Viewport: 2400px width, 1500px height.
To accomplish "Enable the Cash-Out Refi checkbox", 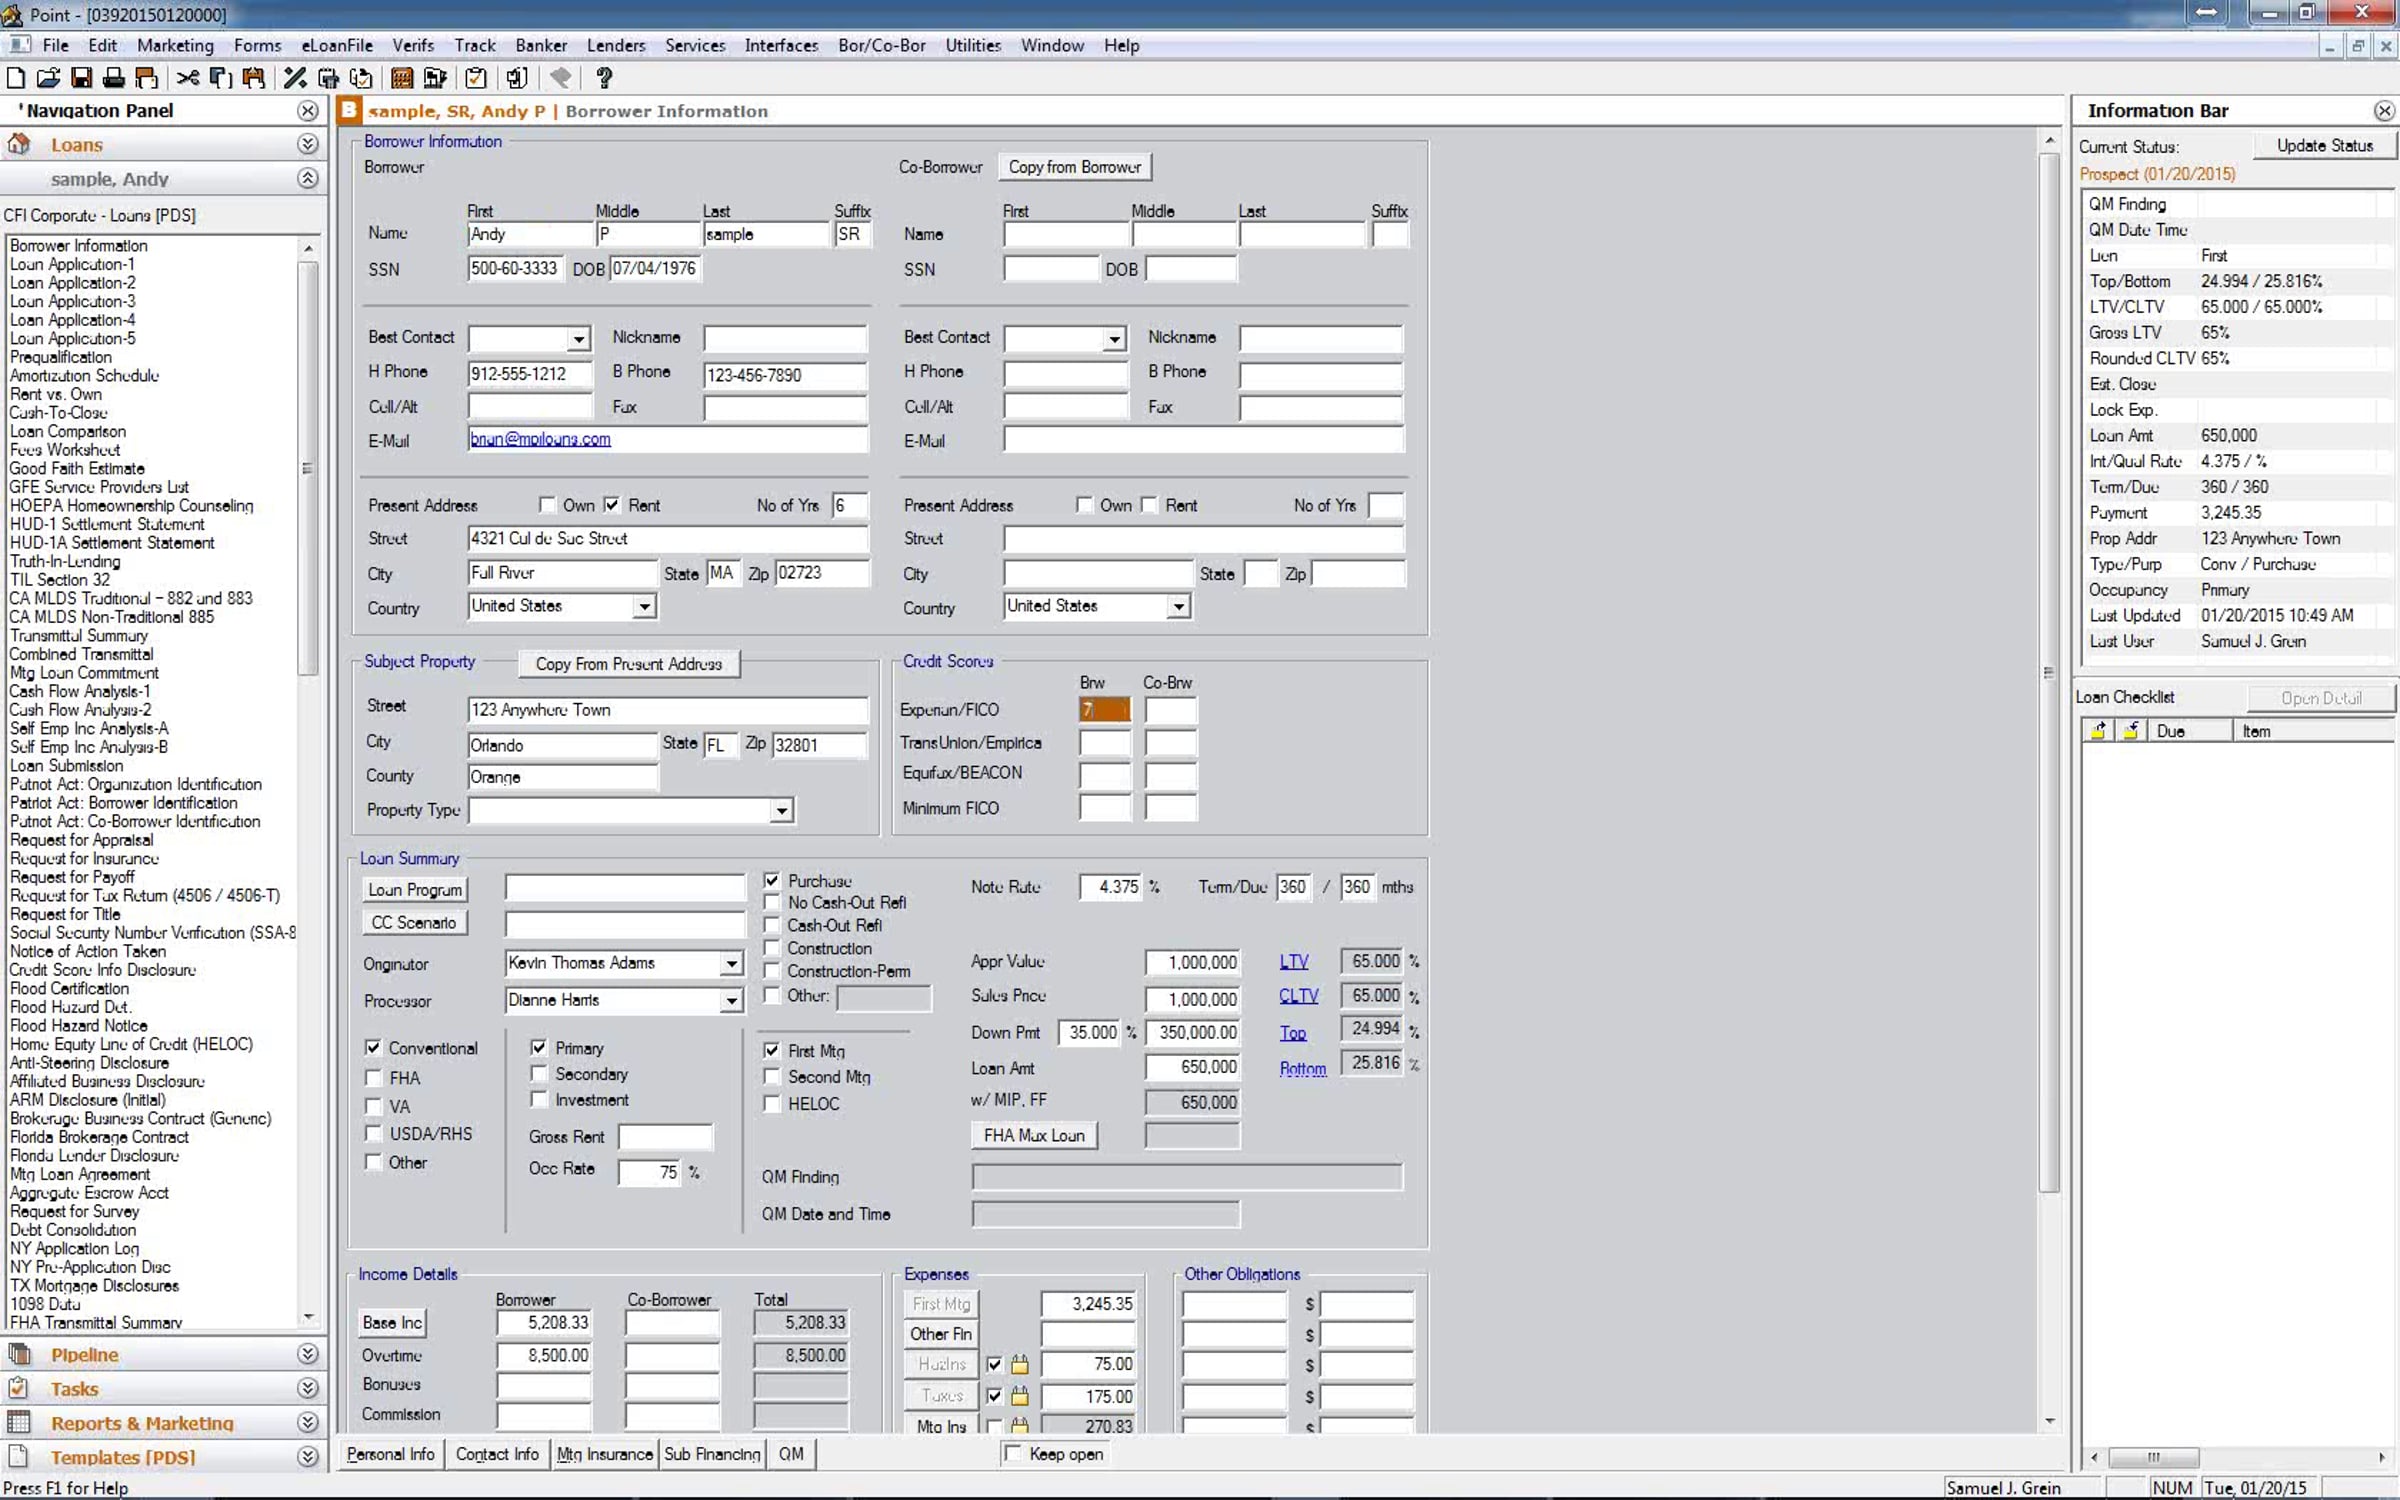I will [772, 926].
